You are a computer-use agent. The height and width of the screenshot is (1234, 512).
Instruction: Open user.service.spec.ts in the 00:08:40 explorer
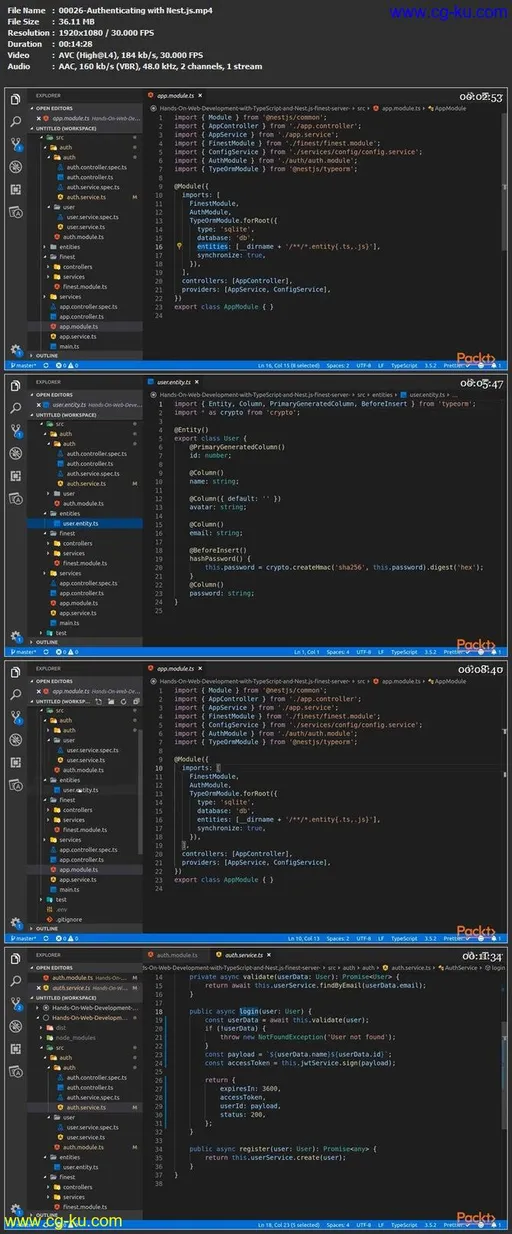point(93,750)
